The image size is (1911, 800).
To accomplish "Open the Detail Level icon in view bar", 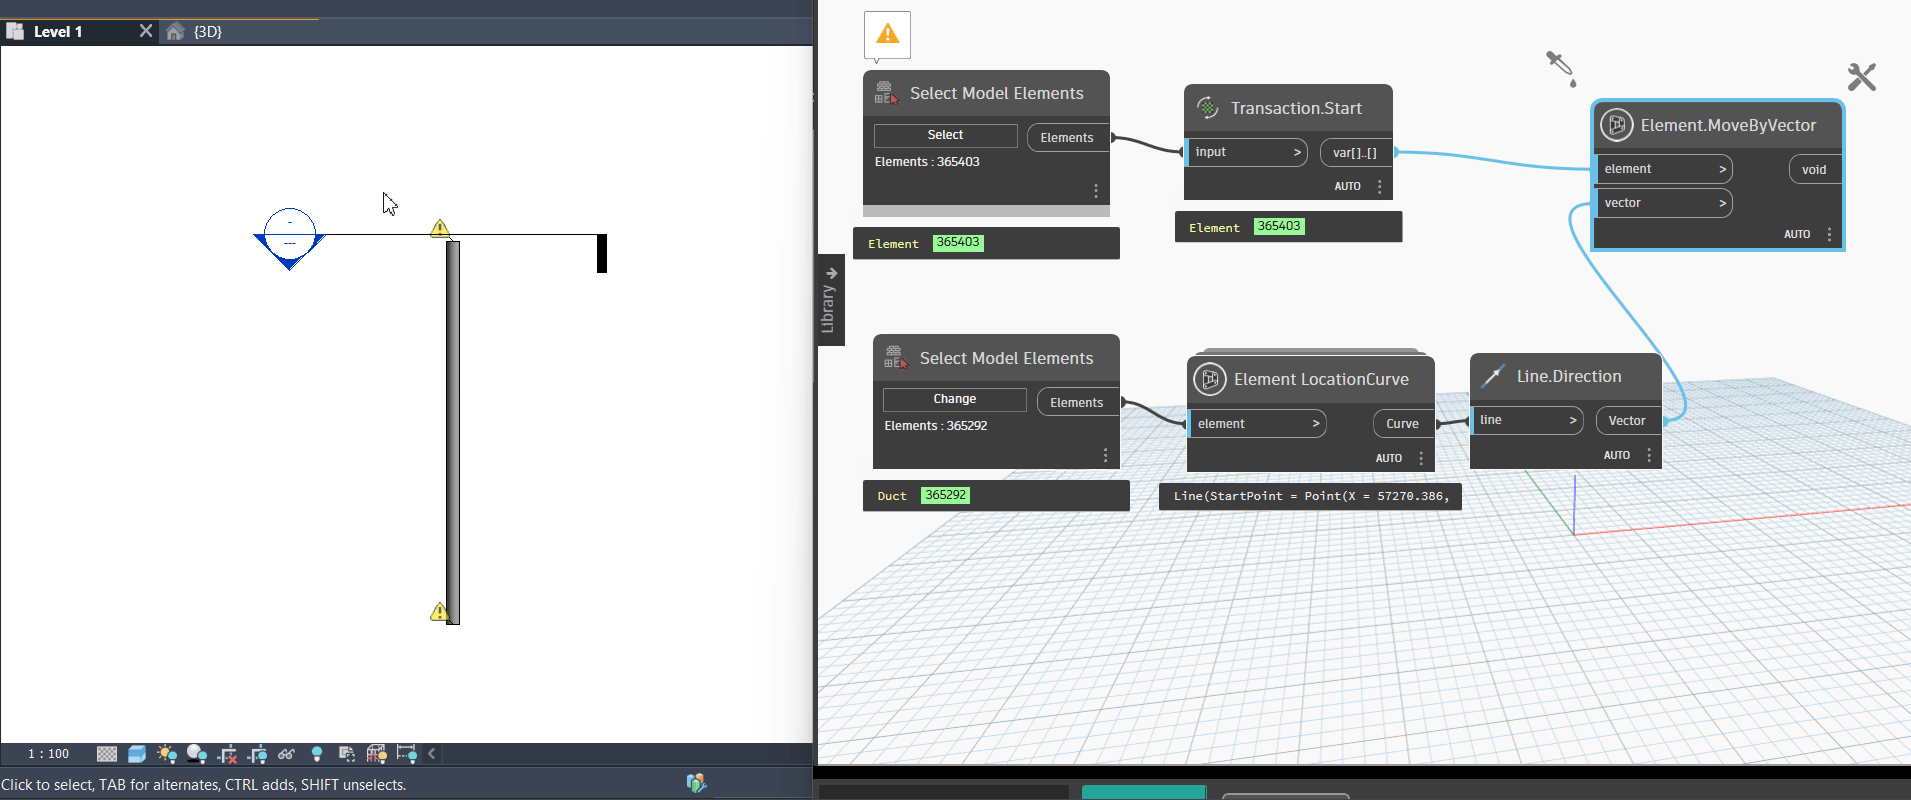I will (107, 754).
